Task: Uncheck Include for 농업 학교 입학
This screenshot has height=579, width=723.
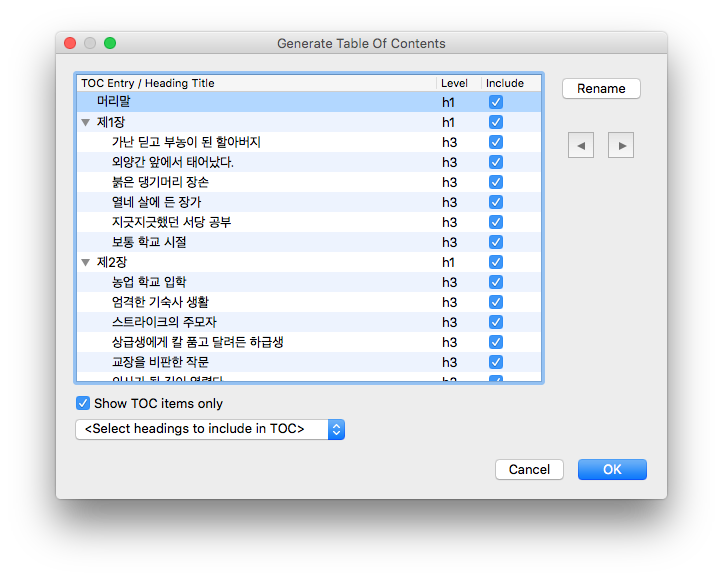Action: click(496, 282)
